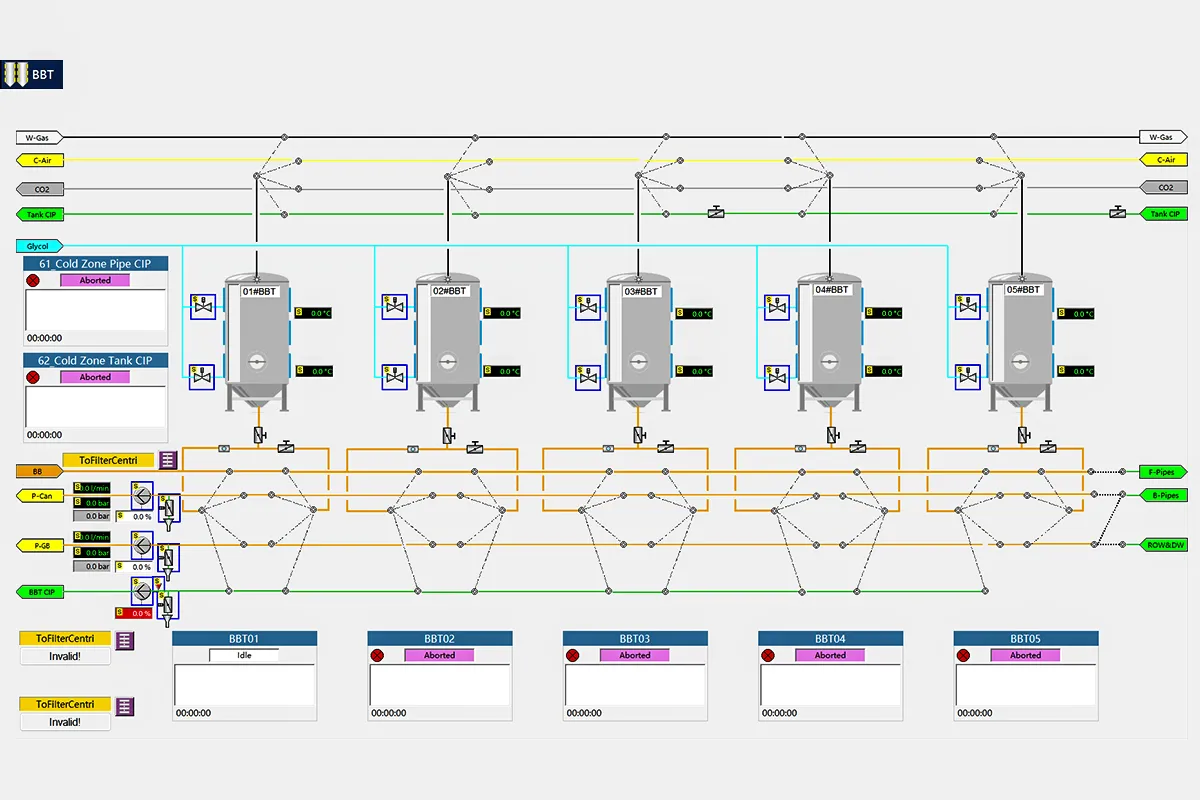Click the 61_Cold Zone Pipe CIP header
The image size is (1200, 800).
95,264
